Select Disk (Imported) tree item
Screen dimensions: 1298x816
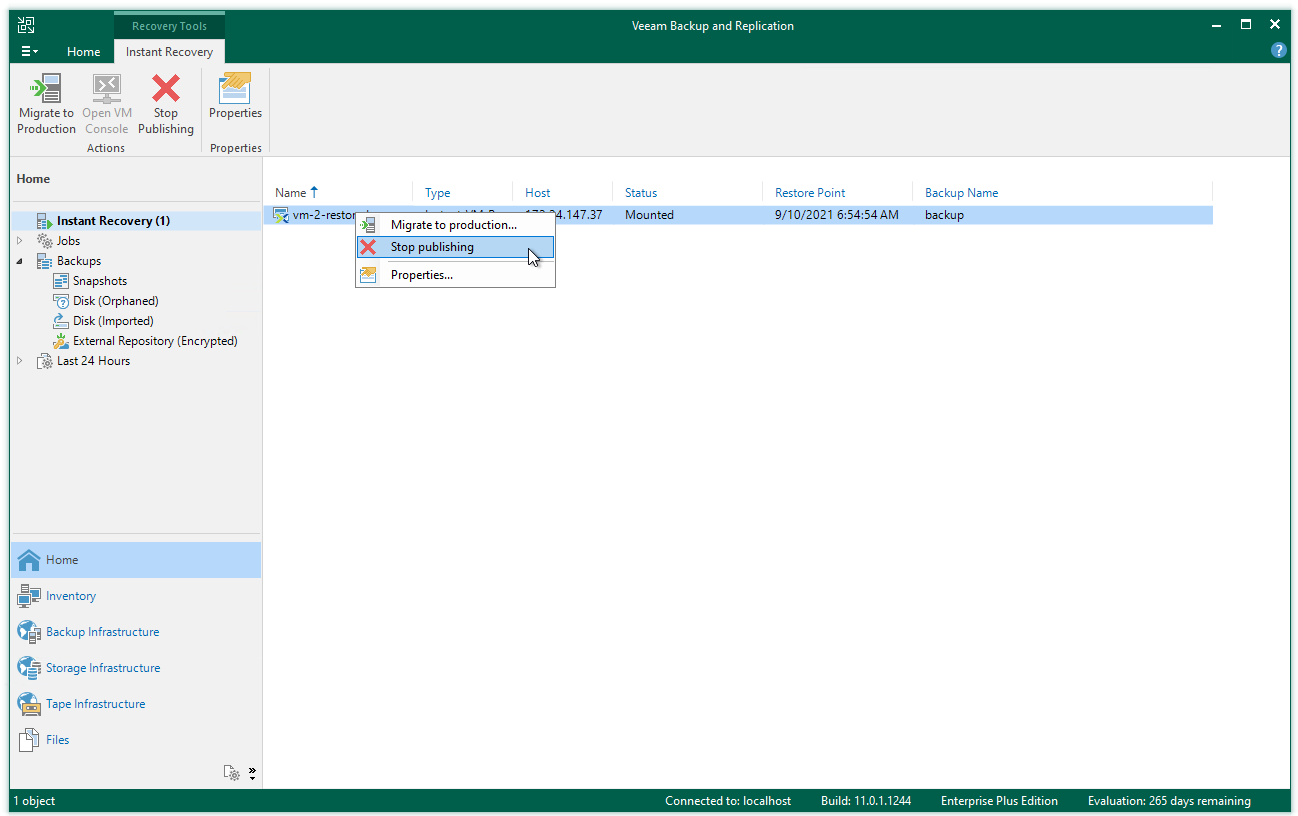[x=113, y=321]
